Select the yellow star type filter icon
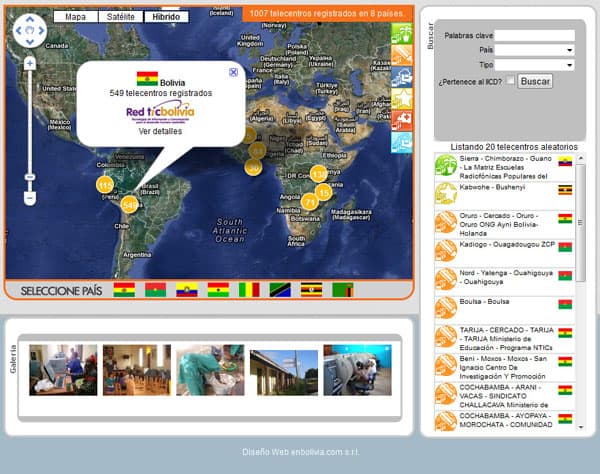 pyautogui.click(x=401, y=99)
